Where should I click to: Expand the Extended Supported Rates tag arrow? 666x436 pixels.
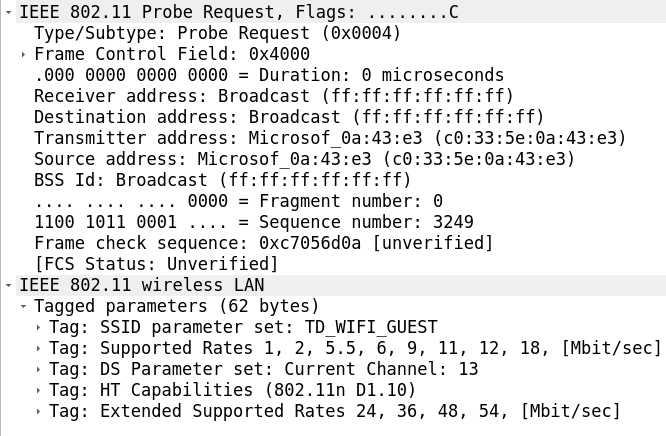[38, 411]
